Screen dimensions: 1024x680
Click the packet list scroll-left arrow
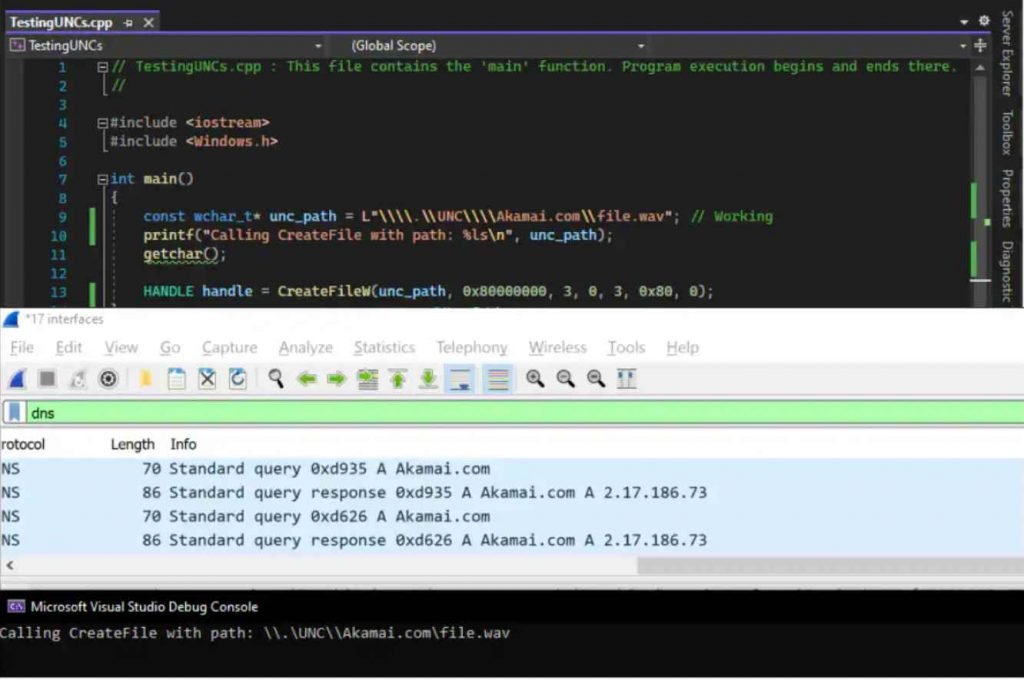click(9, 565)
